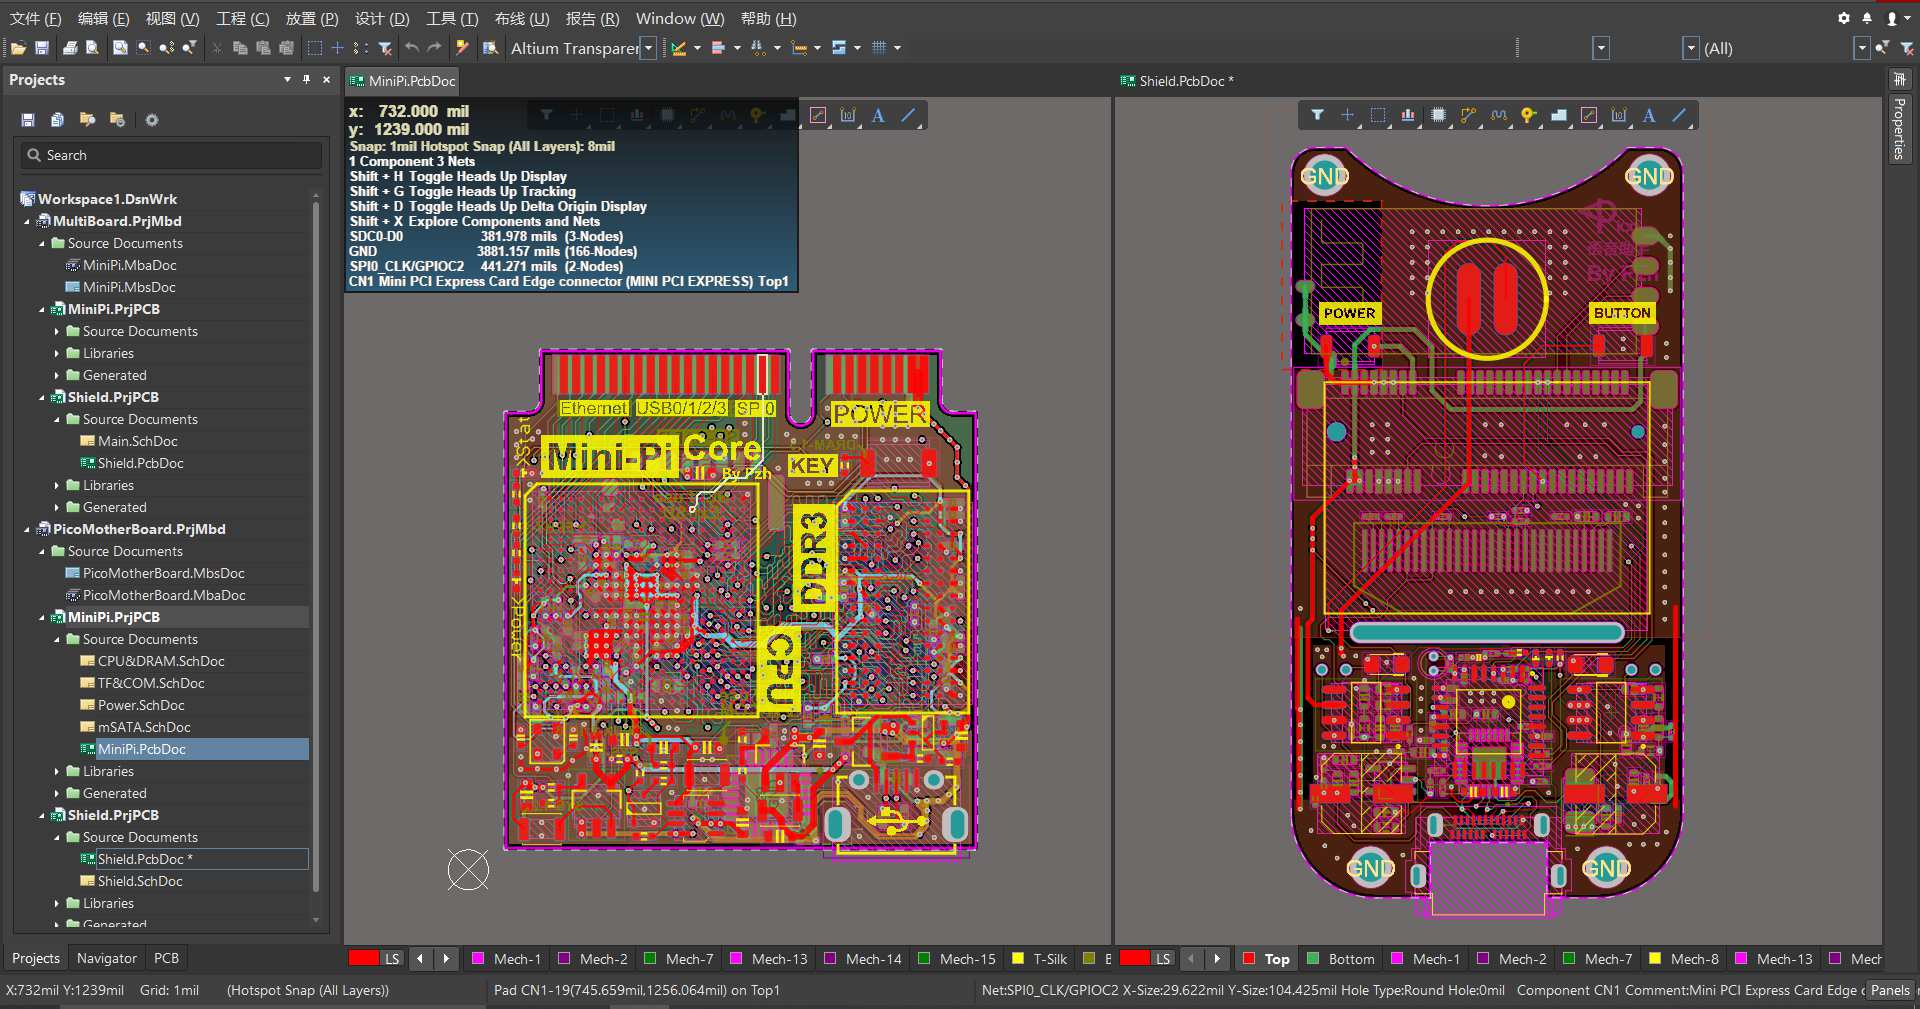Image resolution: width=1920 pixels, height=1009 pixels.
Task: Click the red current layer color swatch
Action: [363, 958]
